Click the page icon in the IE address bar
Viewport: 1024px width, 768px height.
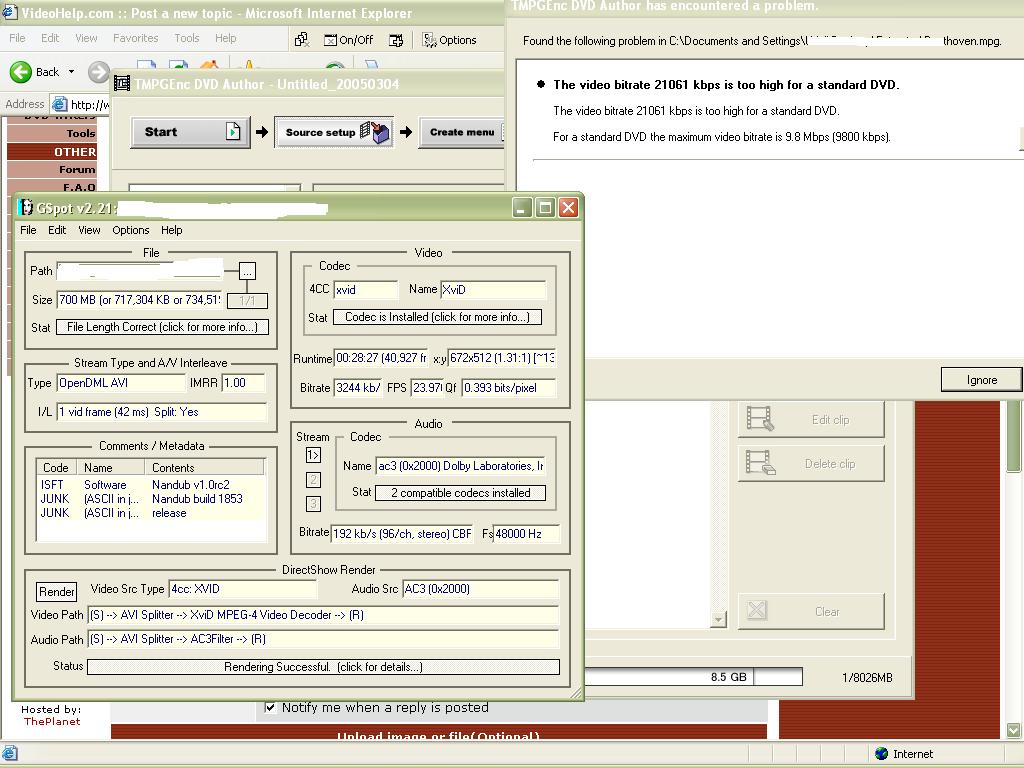pyautogui.click(x=59, y=104)
